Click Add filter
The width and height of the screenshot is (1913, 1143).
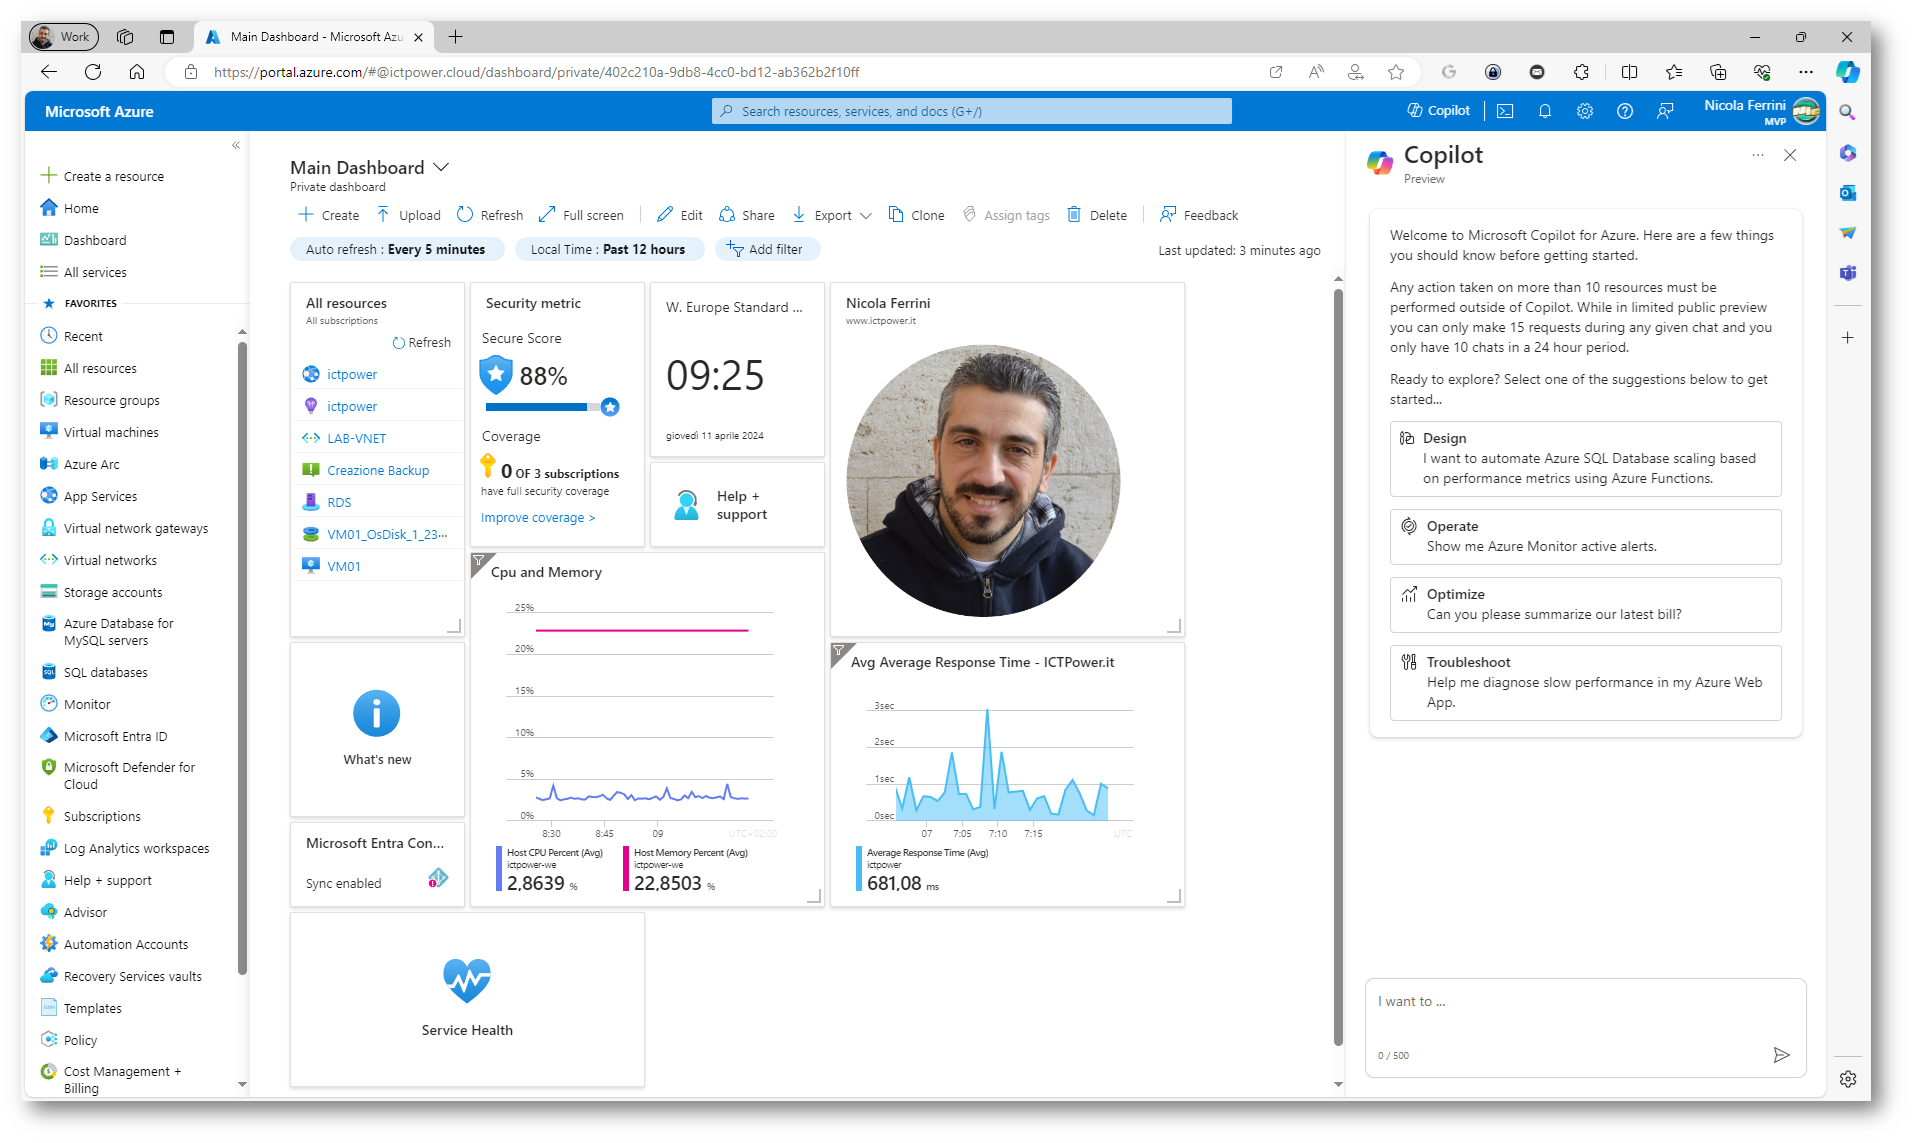click(x=766, y=249)
